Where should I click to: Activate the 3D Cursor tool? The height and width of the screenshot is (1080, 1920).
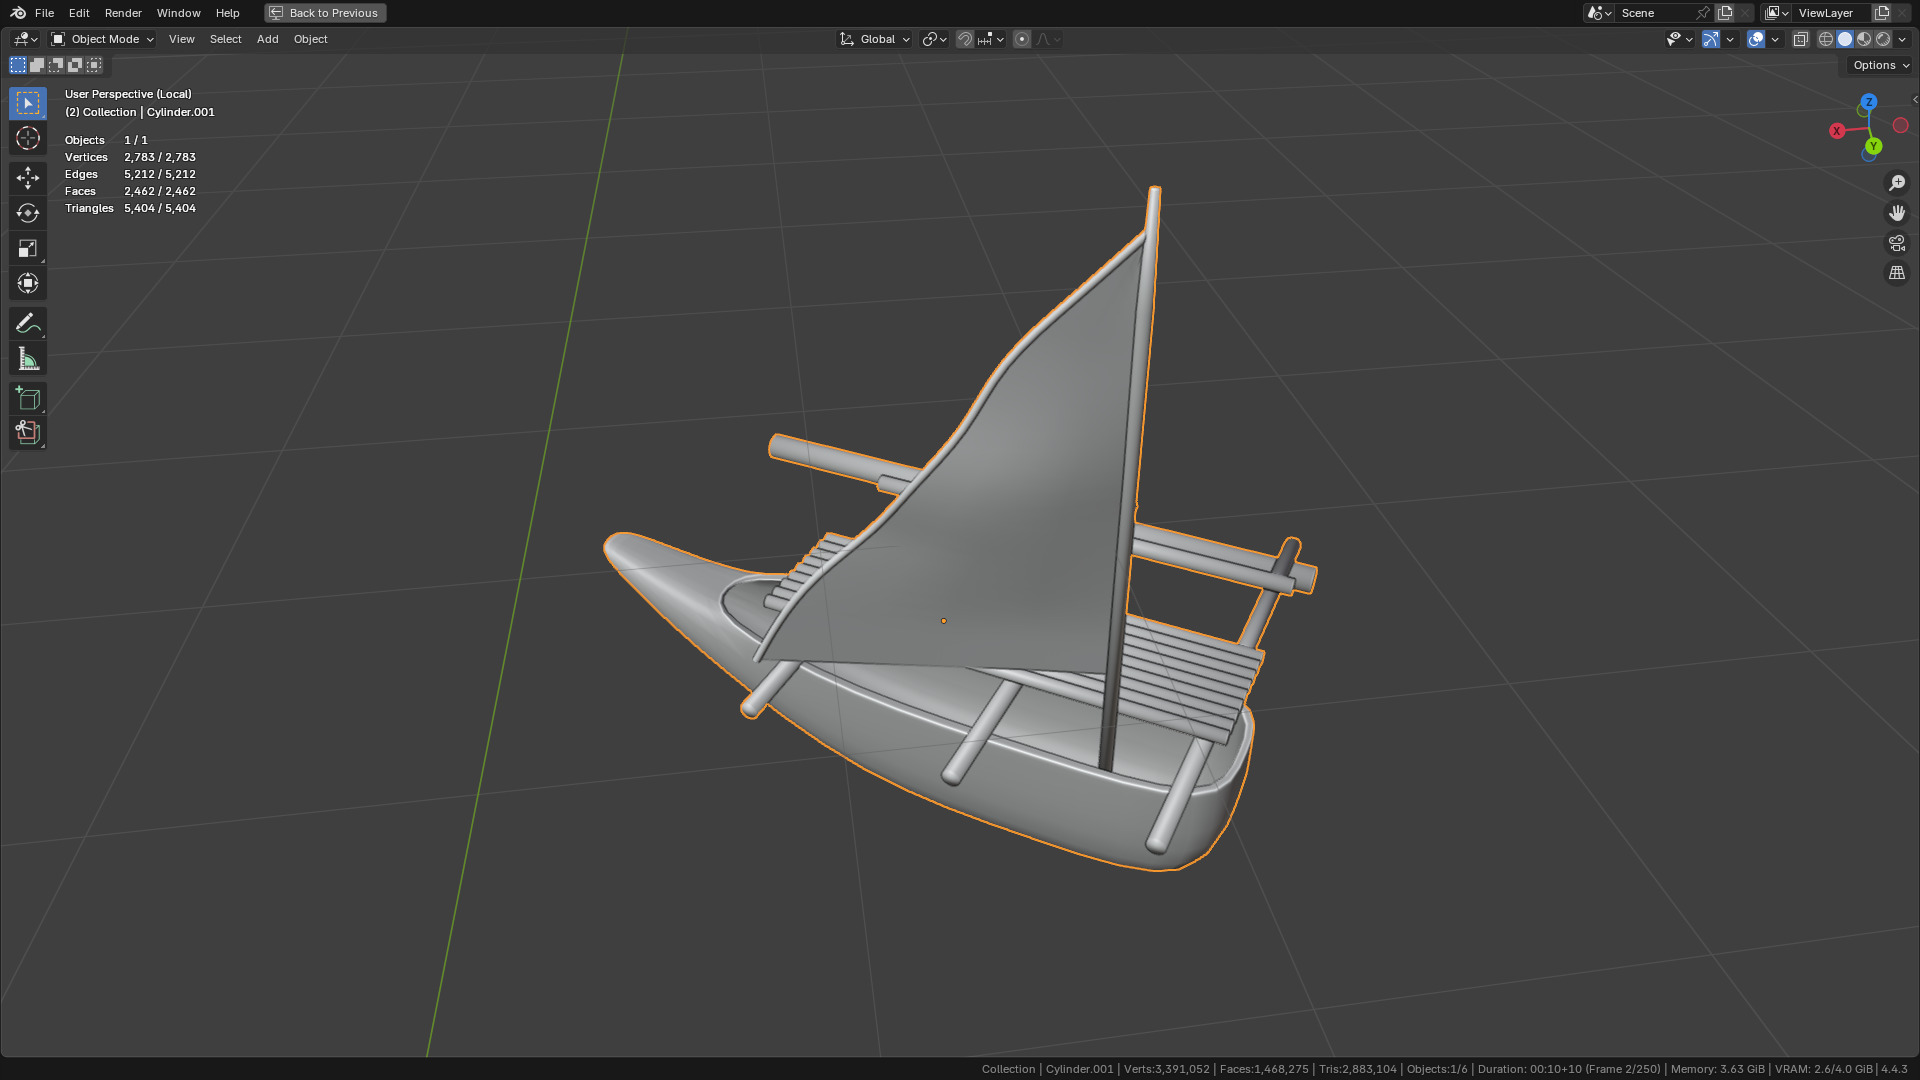(x=27, y=138)
